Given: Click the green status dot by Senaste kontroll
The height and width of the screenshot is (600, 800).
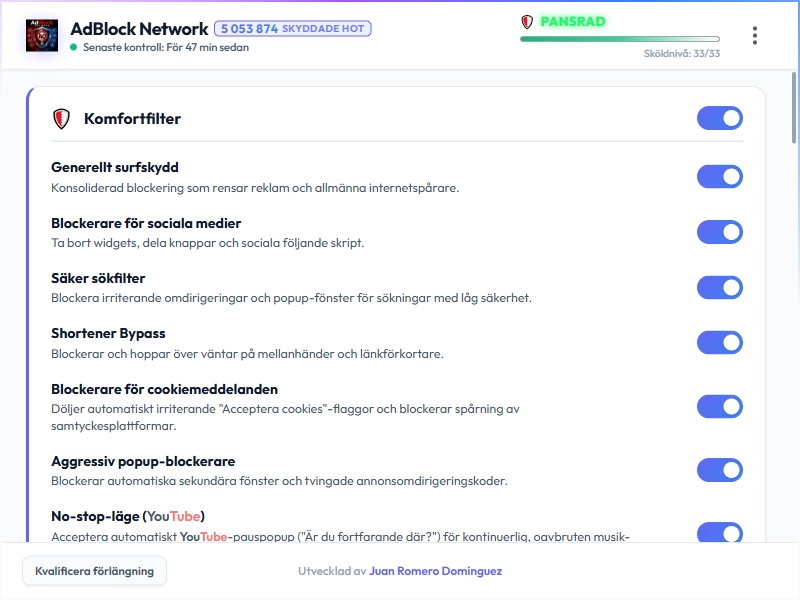Looking at the screenshot, I should pyautogui.click(x=73, y=47).
